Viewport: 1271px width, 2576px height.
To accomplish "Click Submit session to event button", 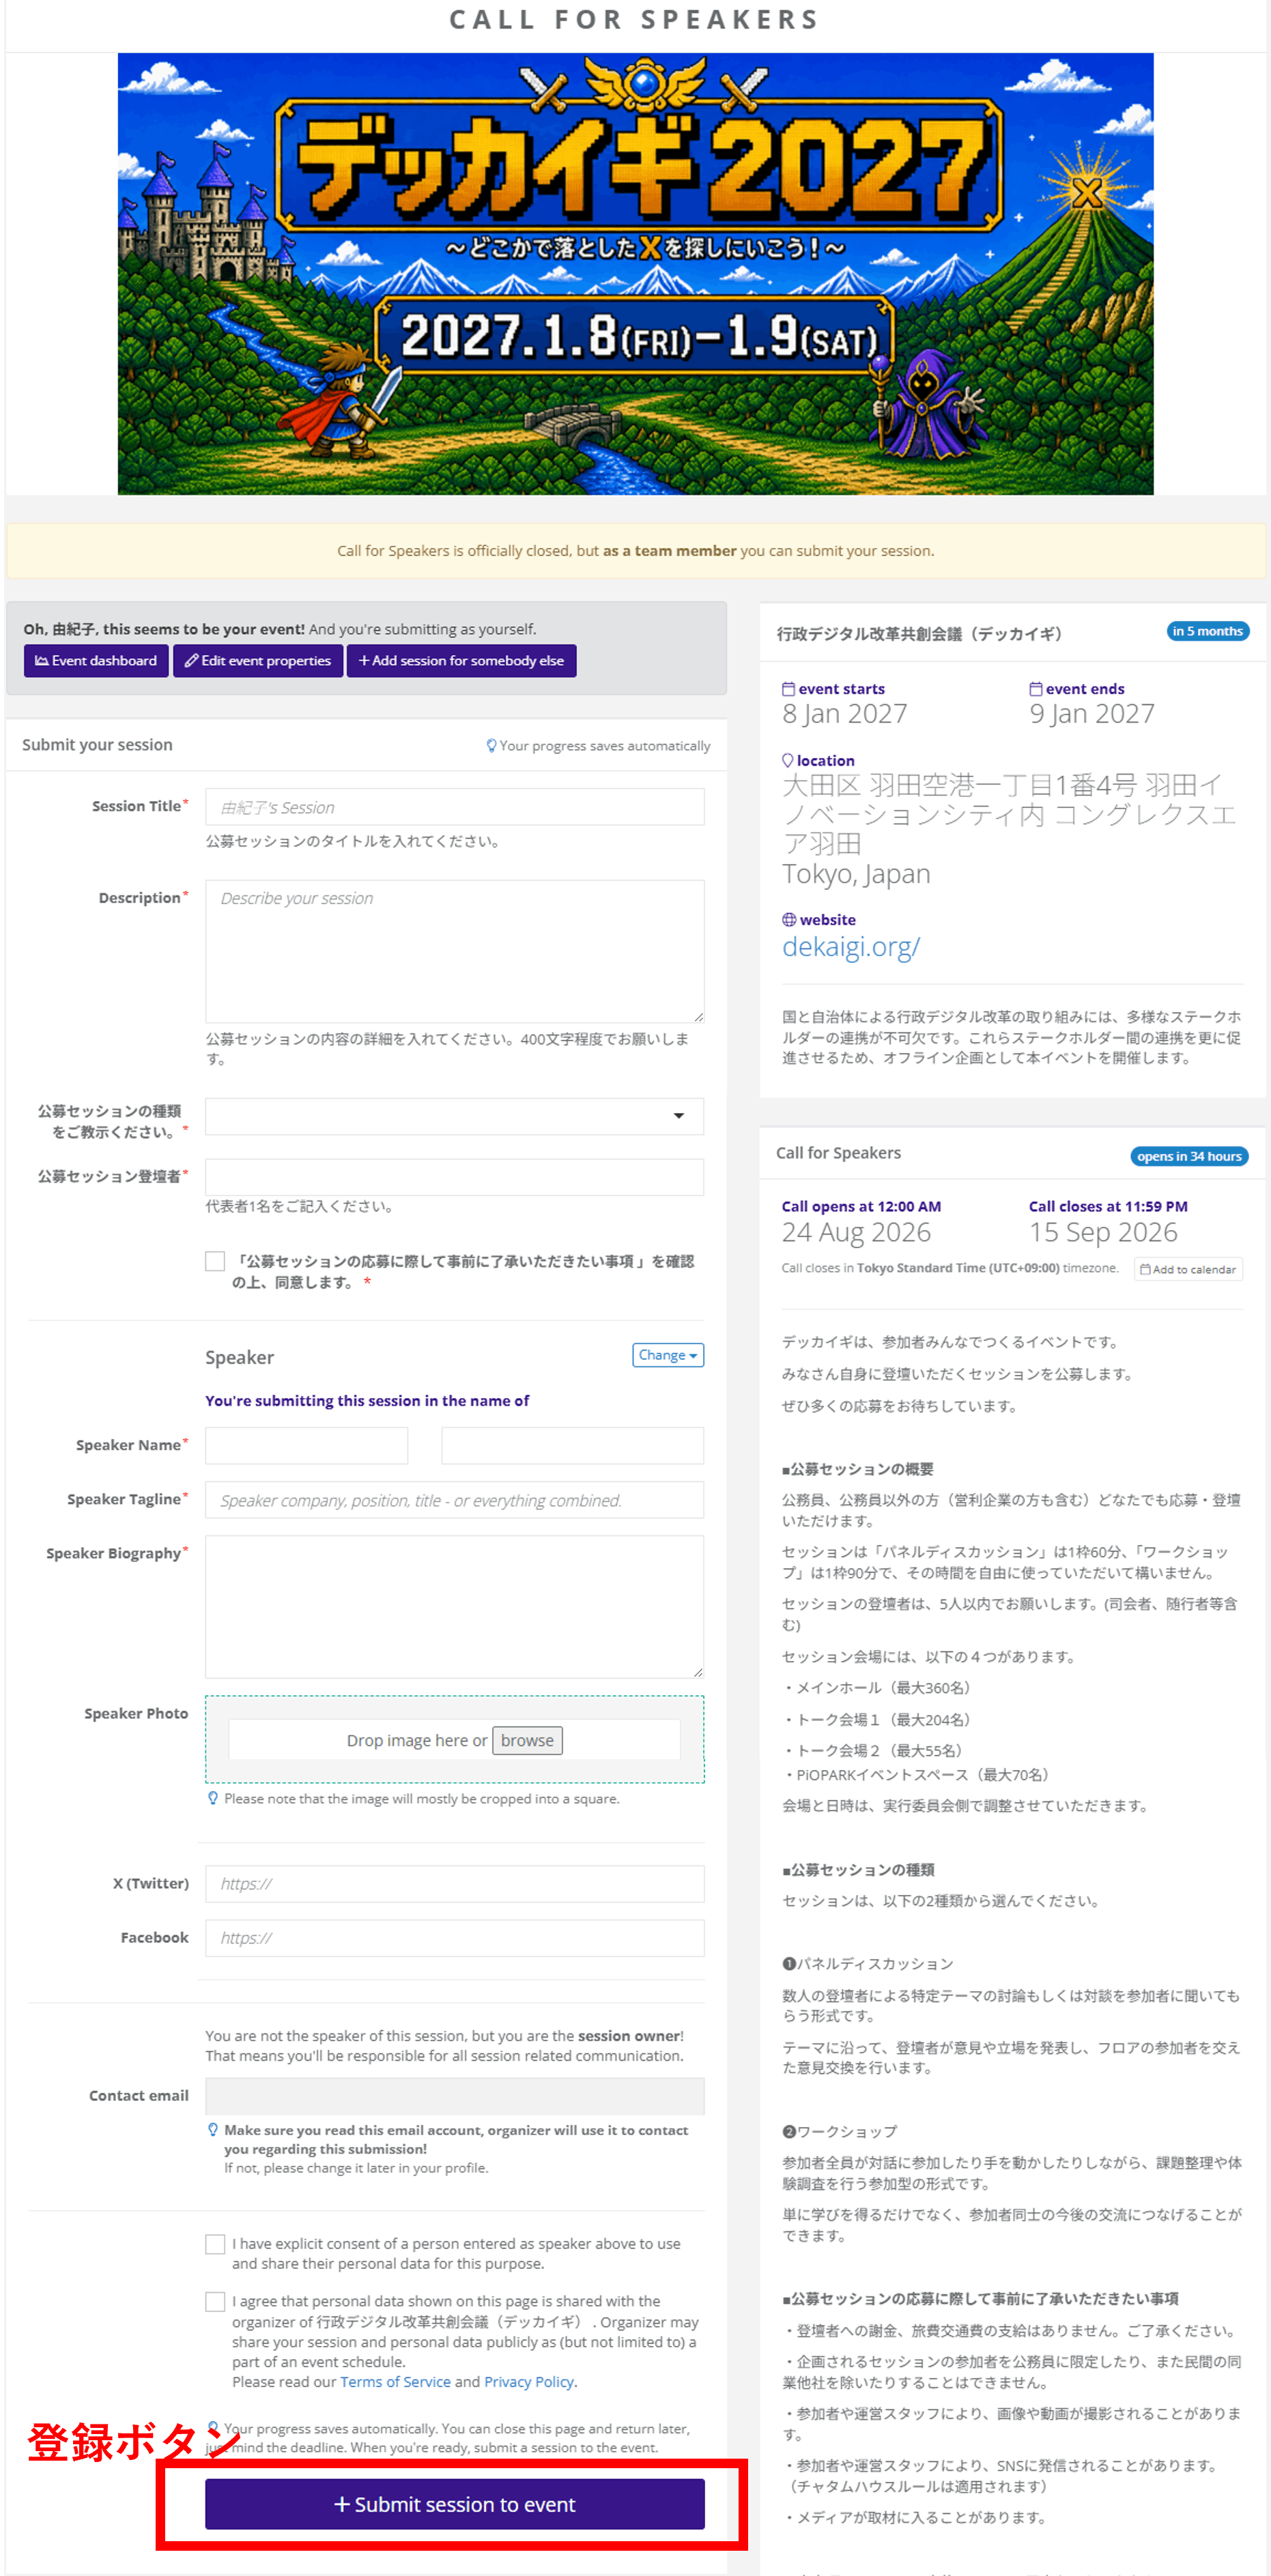I will tap(454, 2504).
